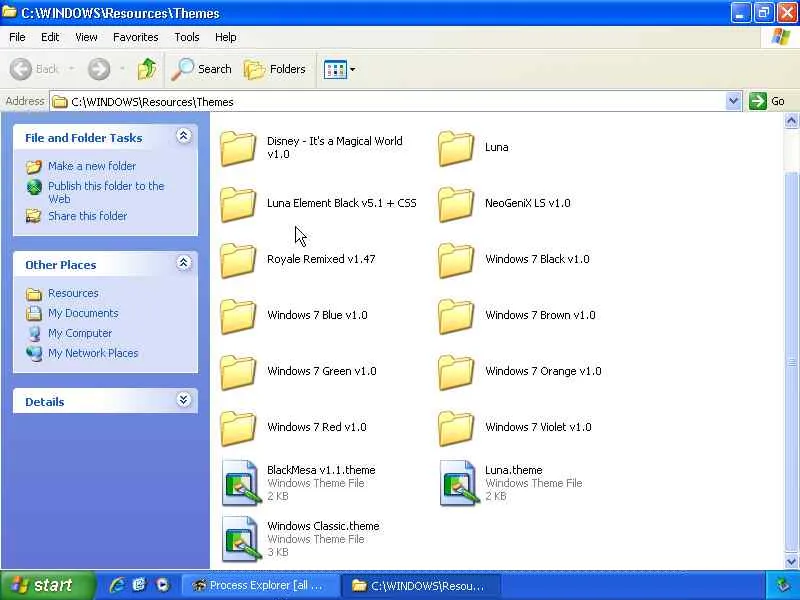Select the Luna folder icon

point(456,148)
